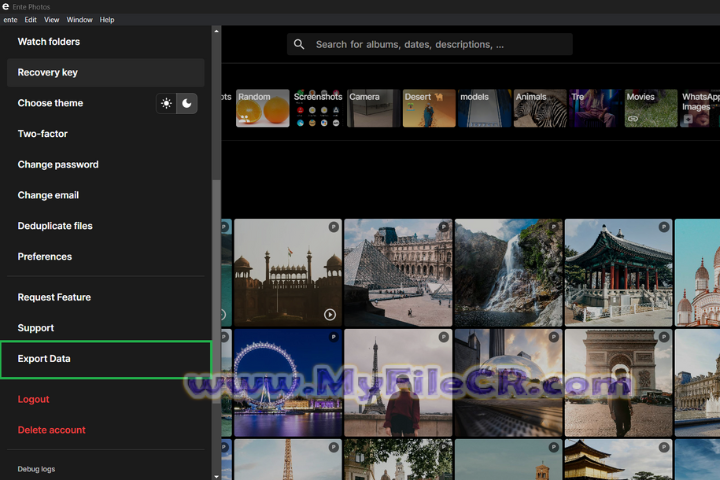Open the ente menu
Image resolution: width=720 pixels, height=480 pixels.
10,20
